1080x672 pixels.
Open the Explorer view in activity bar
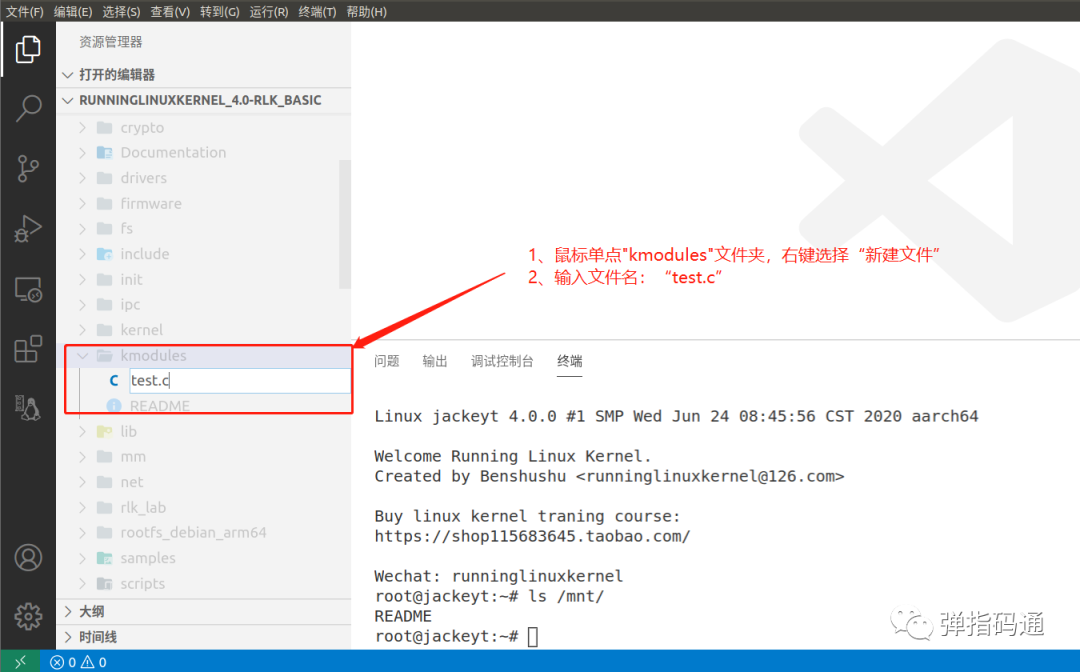28,49
